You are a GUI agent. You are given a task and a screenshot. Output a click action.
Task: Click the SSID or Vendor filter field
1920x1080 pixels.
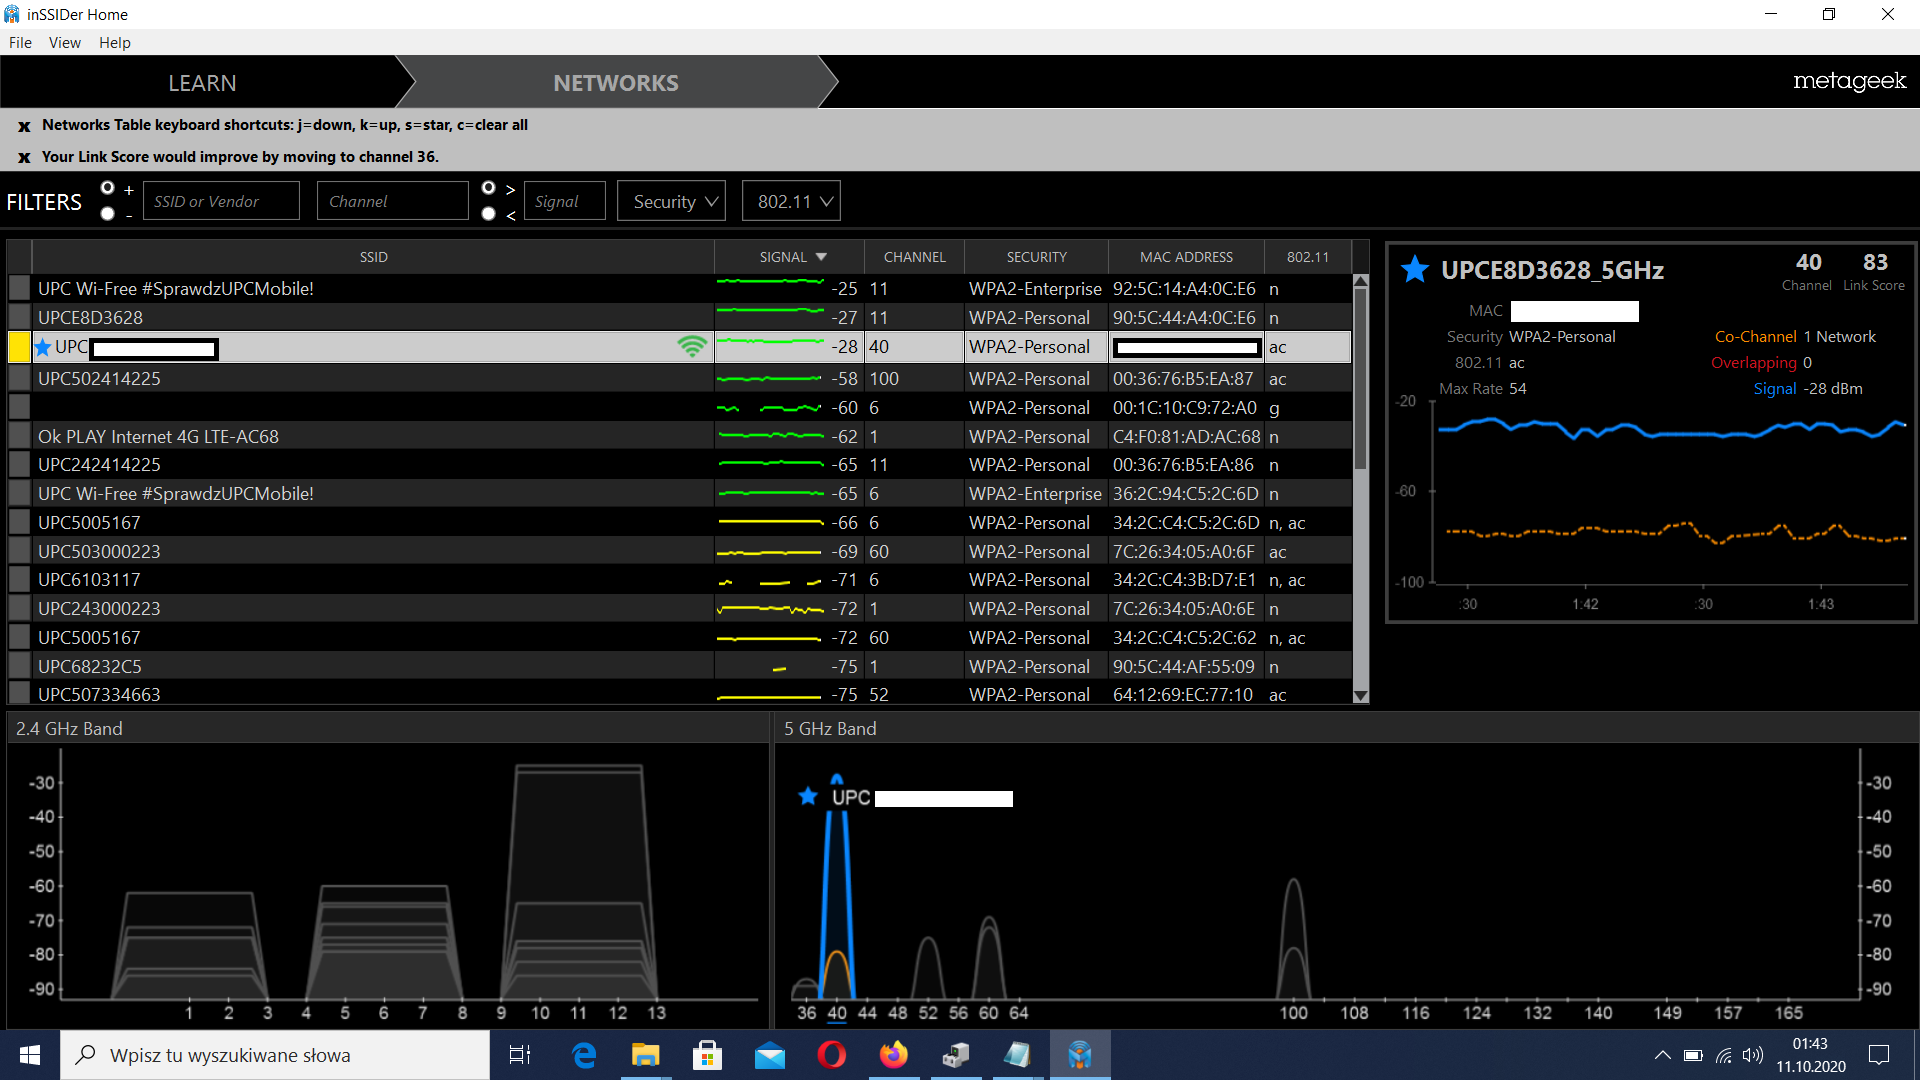221,201
